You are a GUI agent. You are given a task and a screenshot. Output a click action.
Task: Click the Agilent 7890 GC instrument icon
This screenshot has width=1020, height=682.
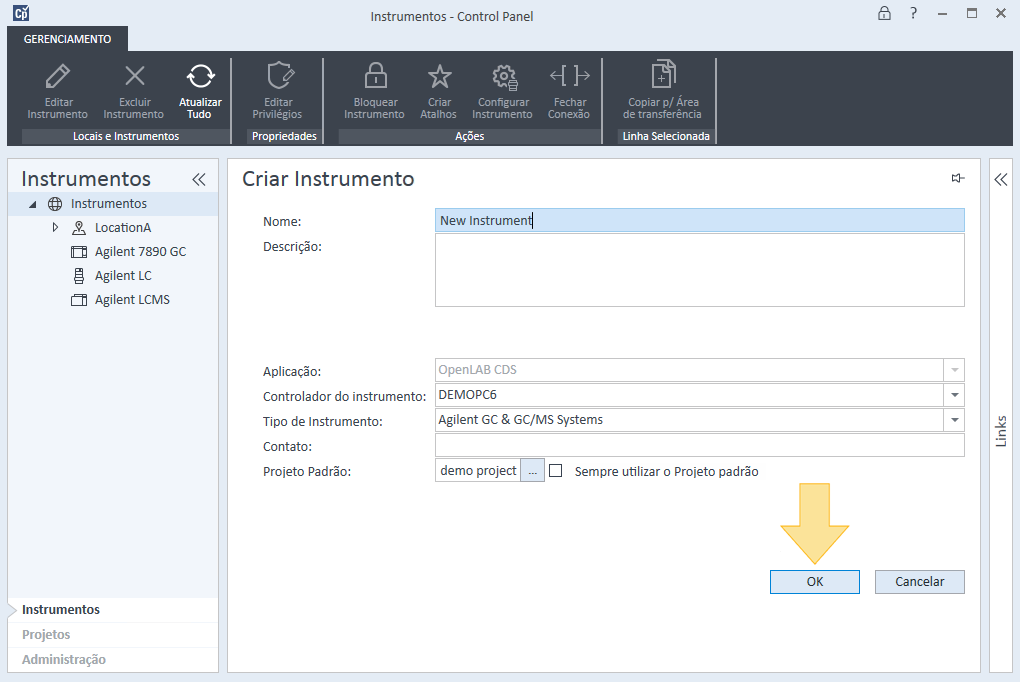point(79,252)
